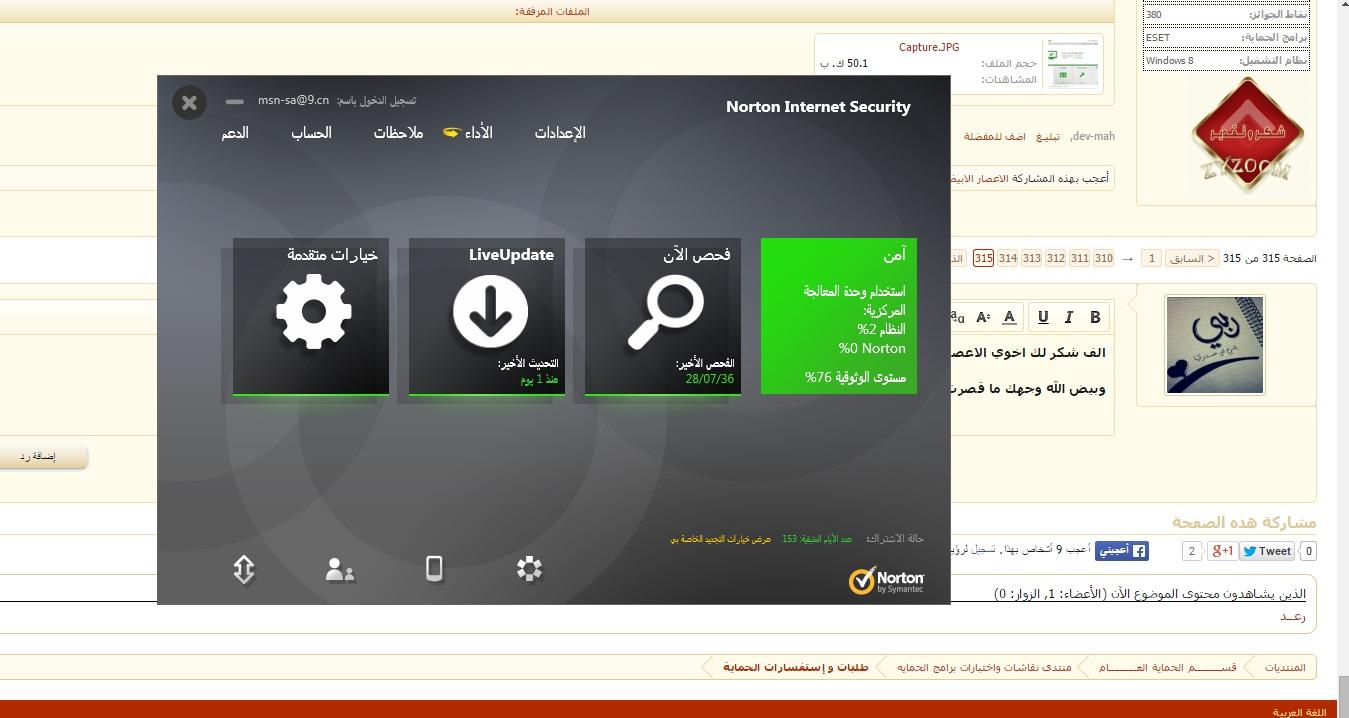This screenshot has width=1349, height=718.
Task: Open the family users icon in Norton
Action: pos(340,569)
